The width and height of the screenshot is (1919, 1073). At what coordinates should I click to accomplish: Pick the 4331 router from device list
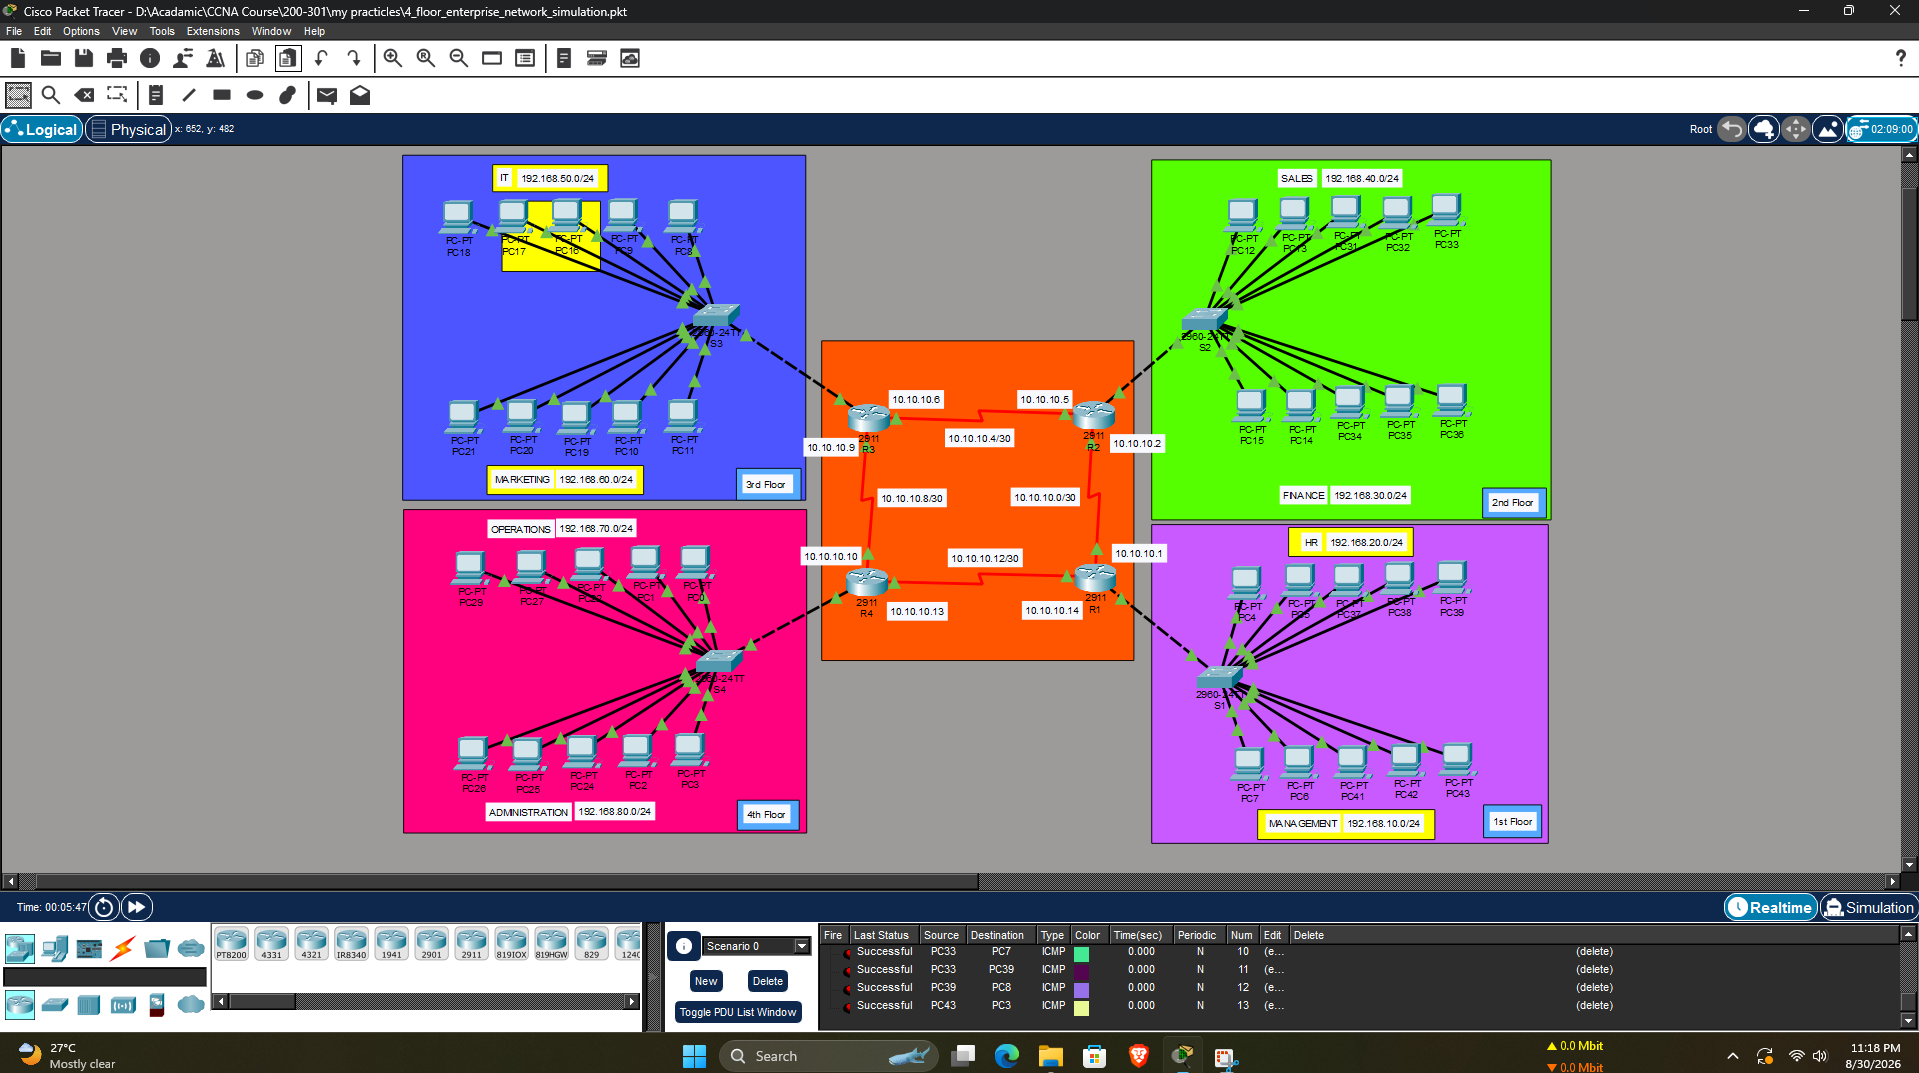click(x=271, y=944)
